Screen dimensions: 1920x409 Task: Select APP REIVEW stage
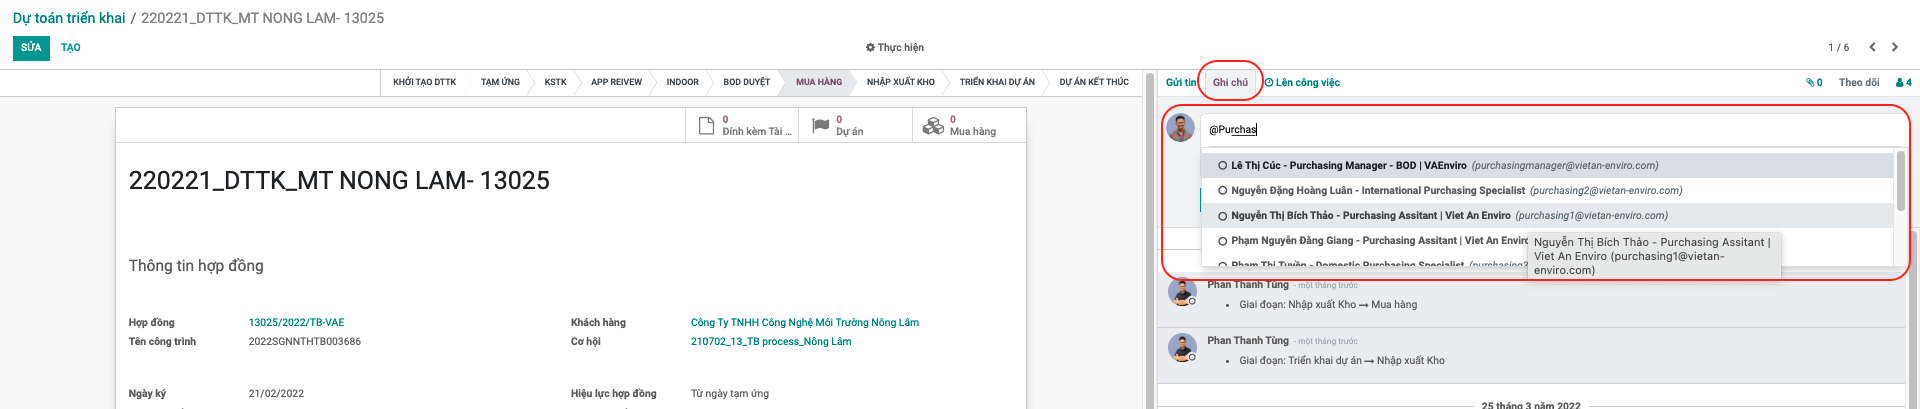pyautogui.click(x=616, y=82)
